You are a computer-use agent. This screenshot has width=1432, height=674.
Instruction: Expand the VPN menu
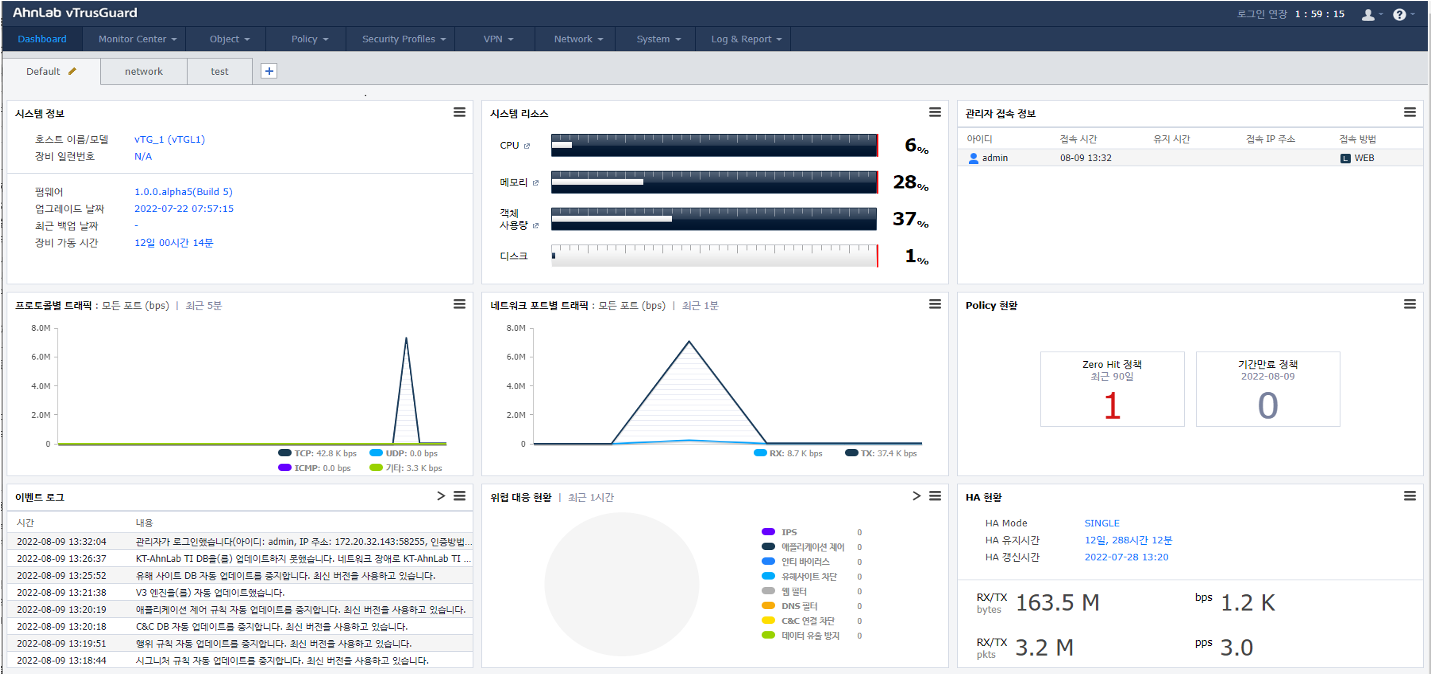(498, 39)
